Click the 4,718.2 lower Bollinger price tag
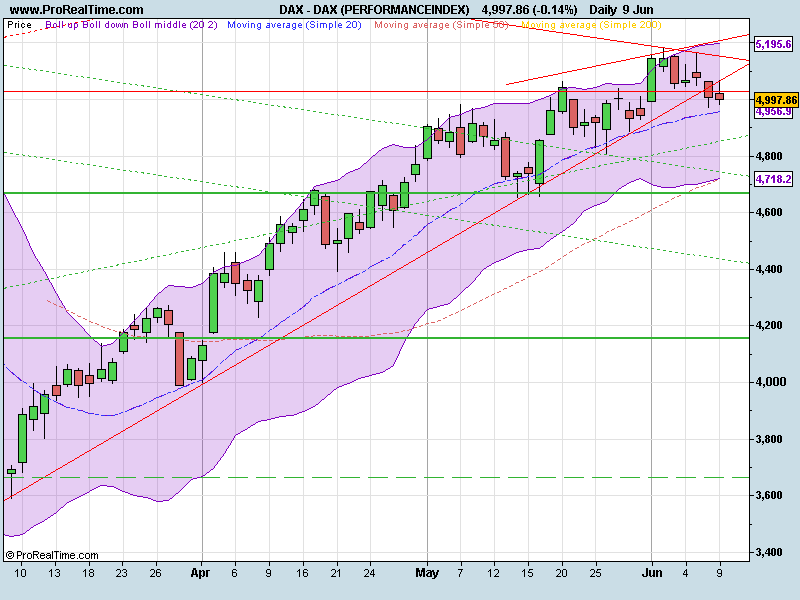800x600 pixels. click(x=773, y=179)
